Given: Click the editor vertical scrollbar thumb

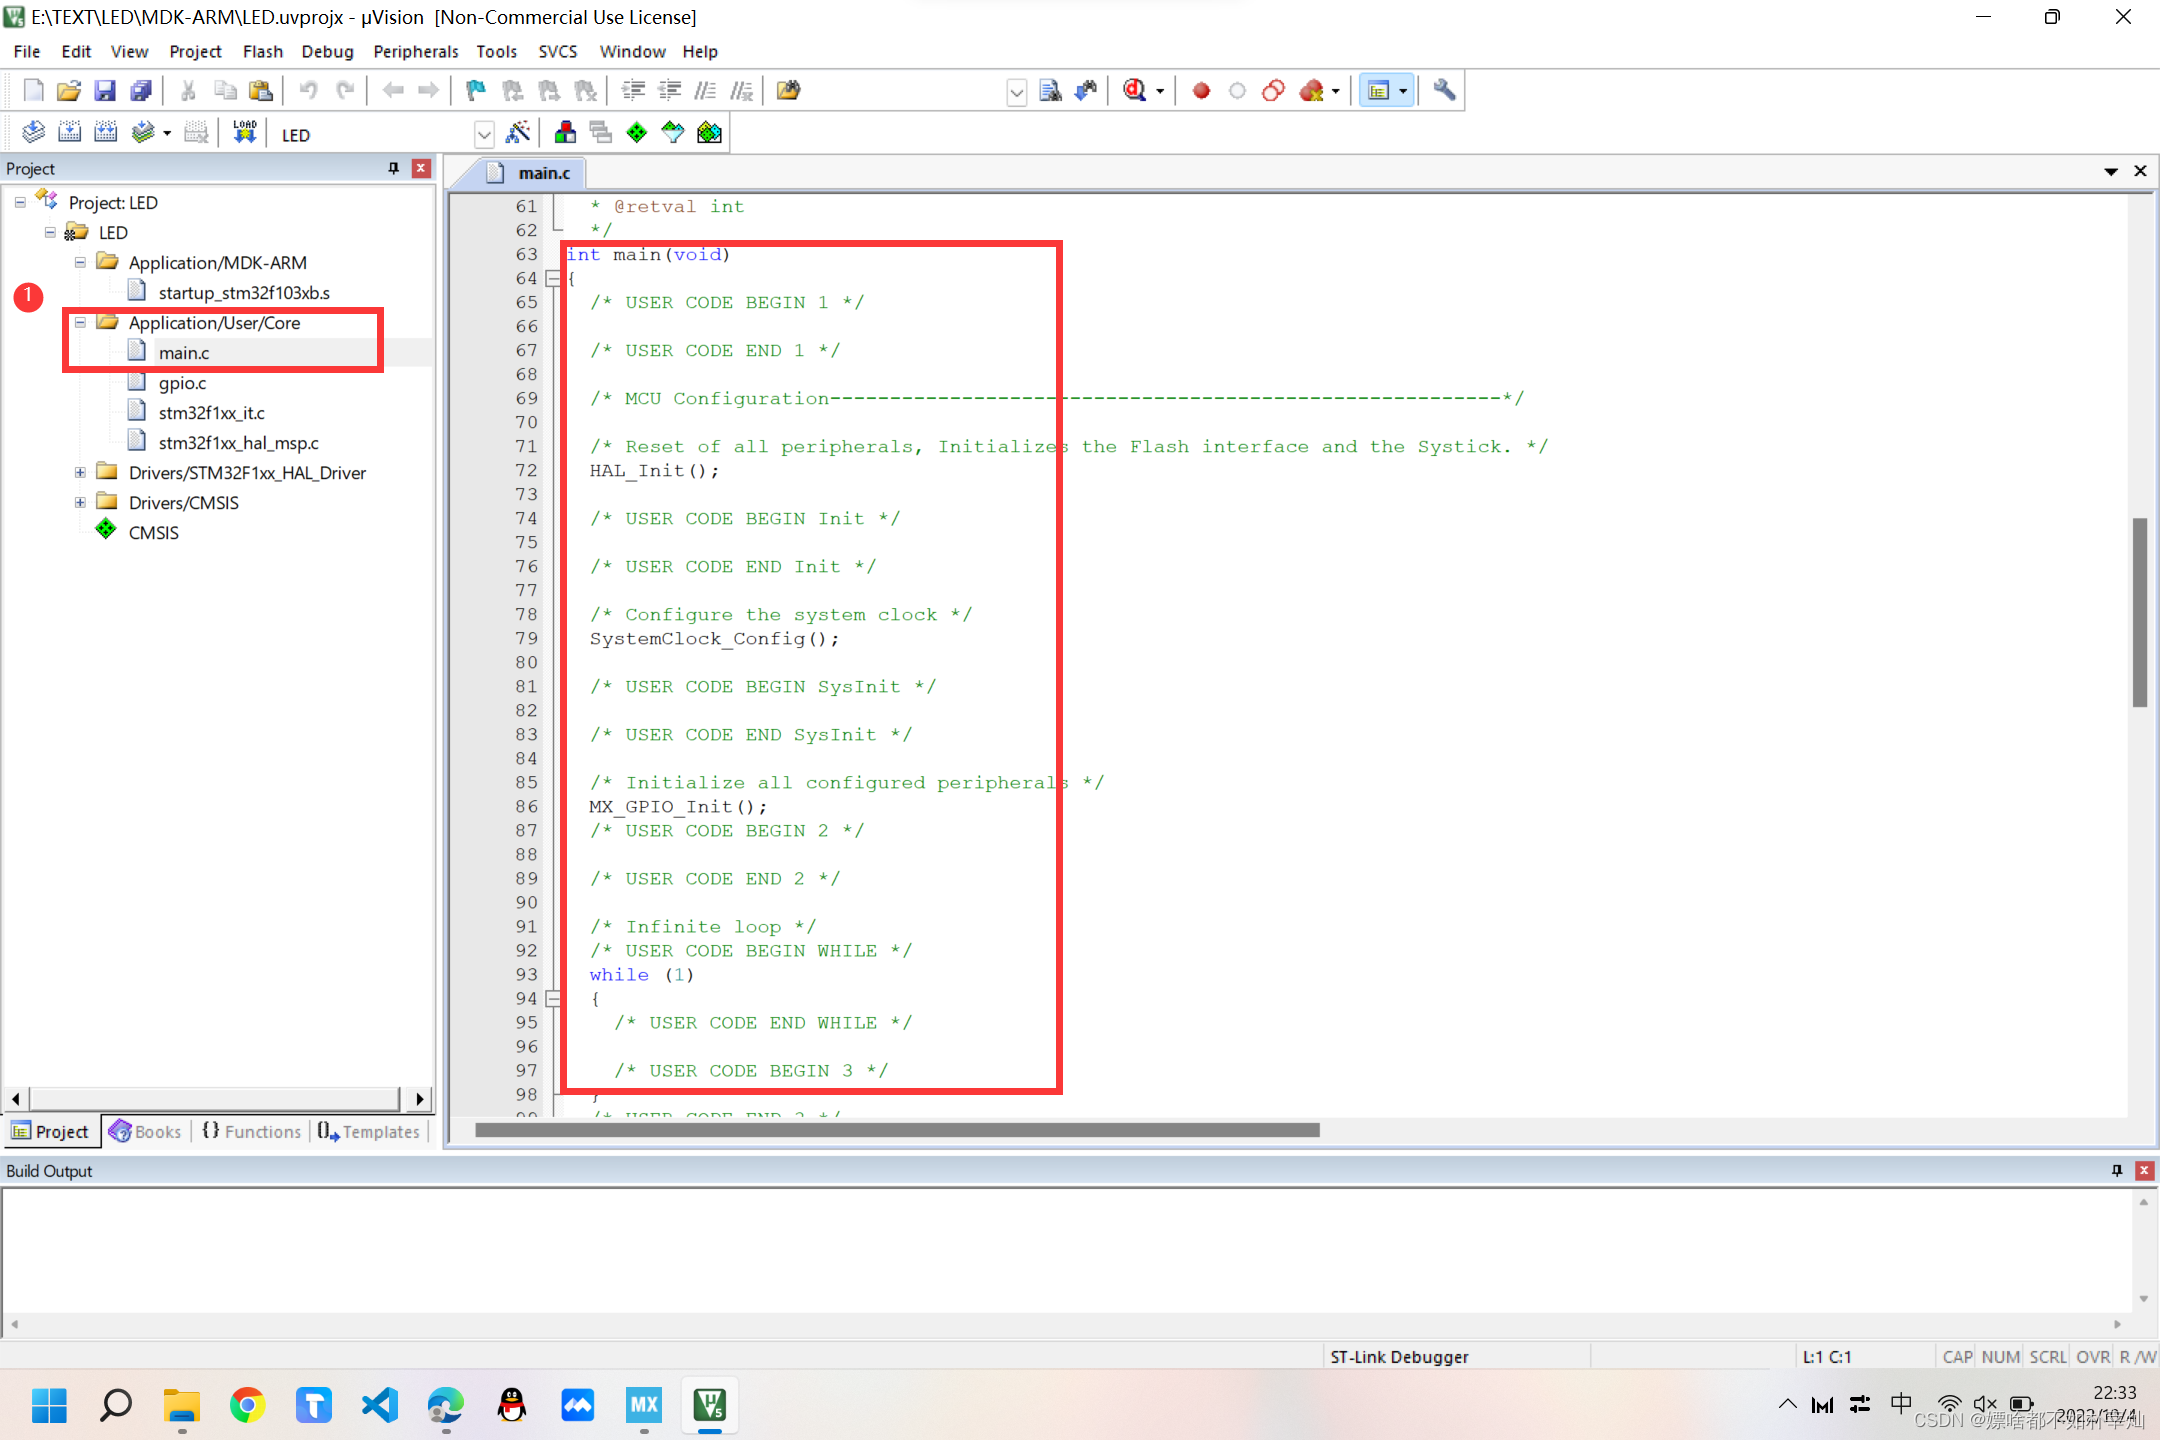Looking at the screenshot, I should point(2139,610).
